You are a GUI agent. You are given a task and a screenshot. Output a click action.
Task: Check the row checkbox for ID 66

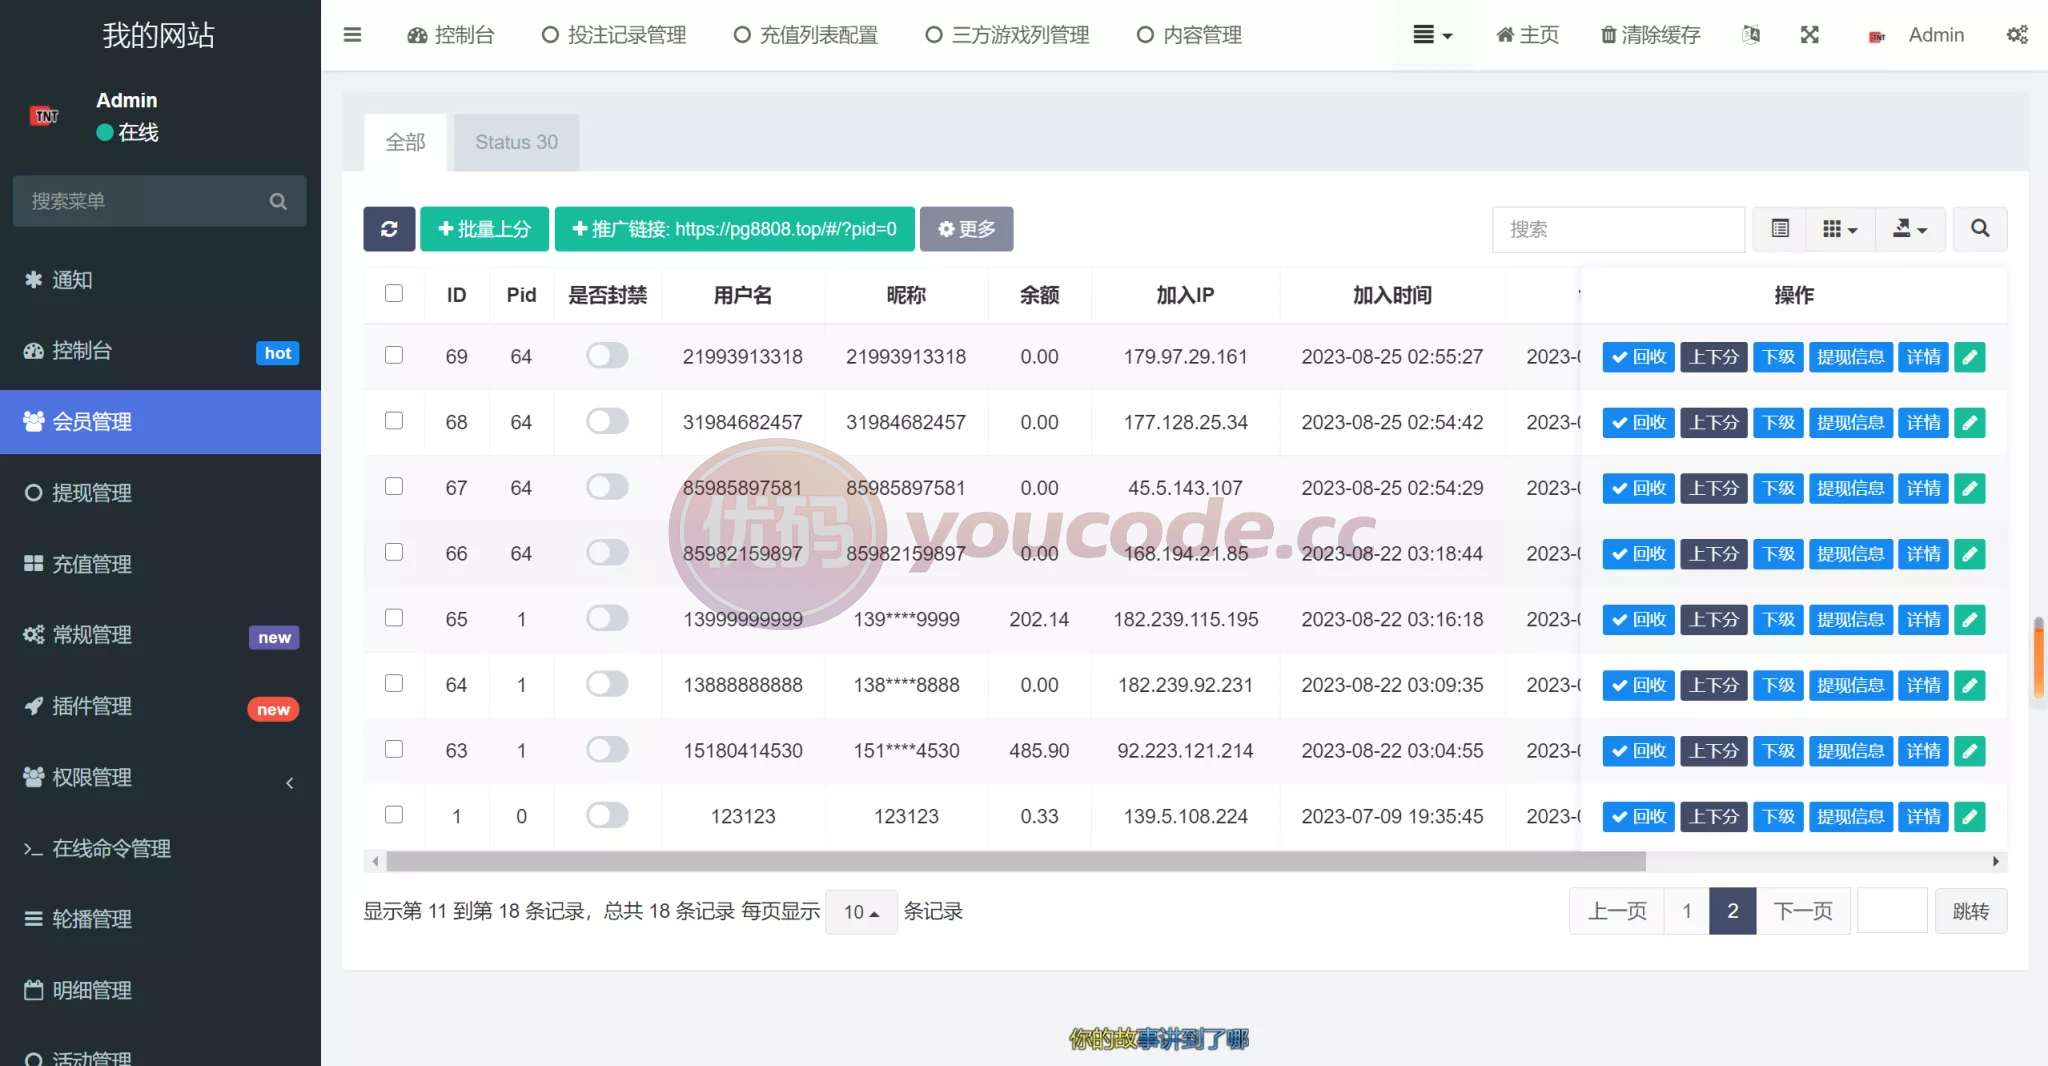394,552
